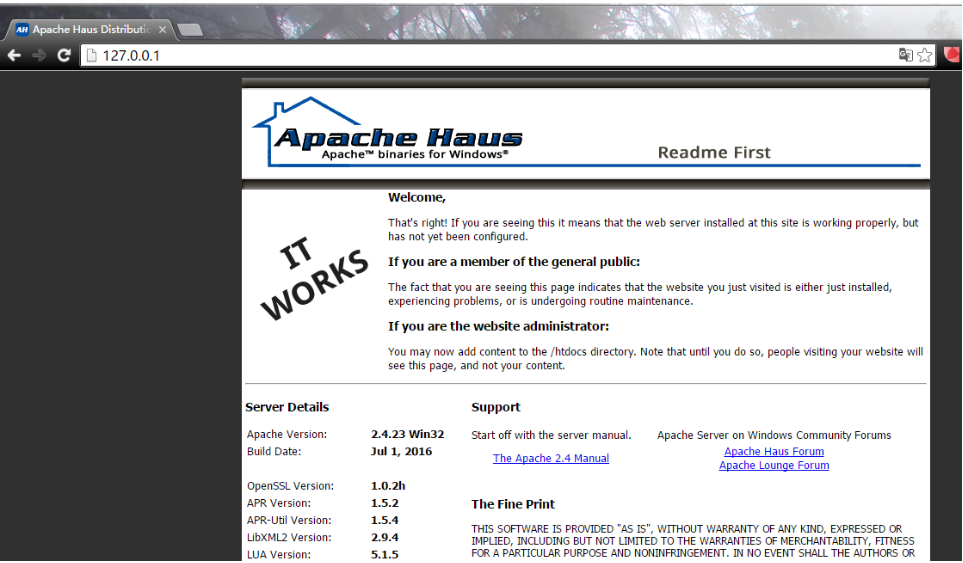Open a new tab with the new-tab button
Viewport: 963px width, 563px height.
click(x=190, y=29)
